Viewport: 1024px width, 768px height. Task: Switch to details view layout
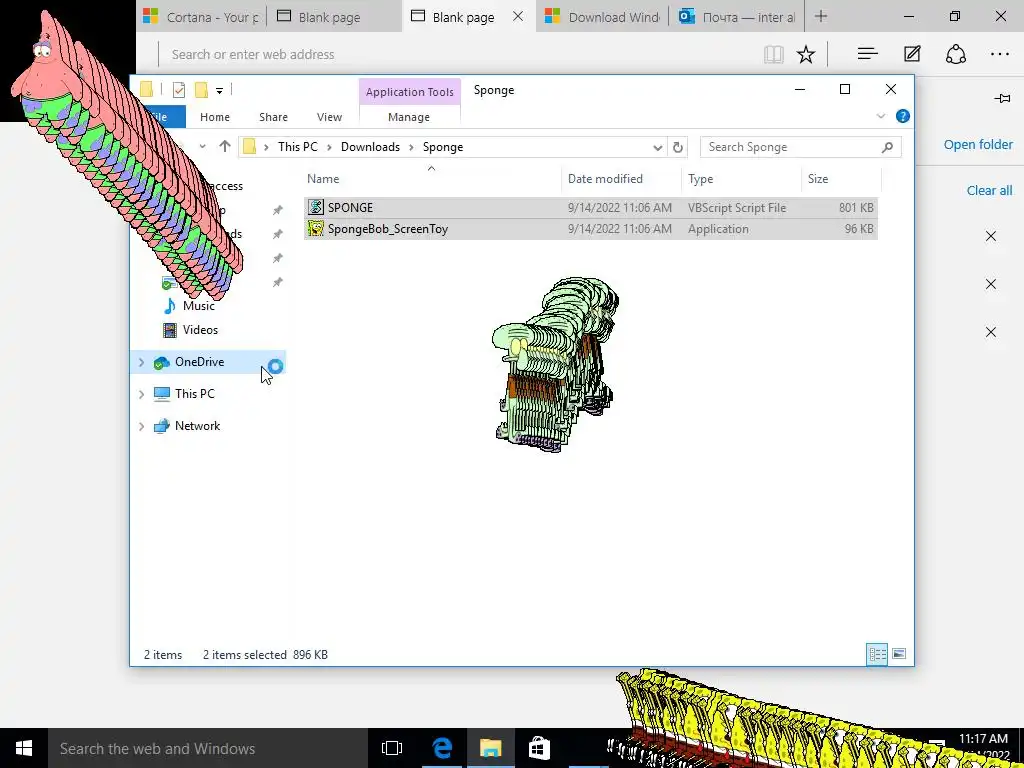tap(877, 654)
